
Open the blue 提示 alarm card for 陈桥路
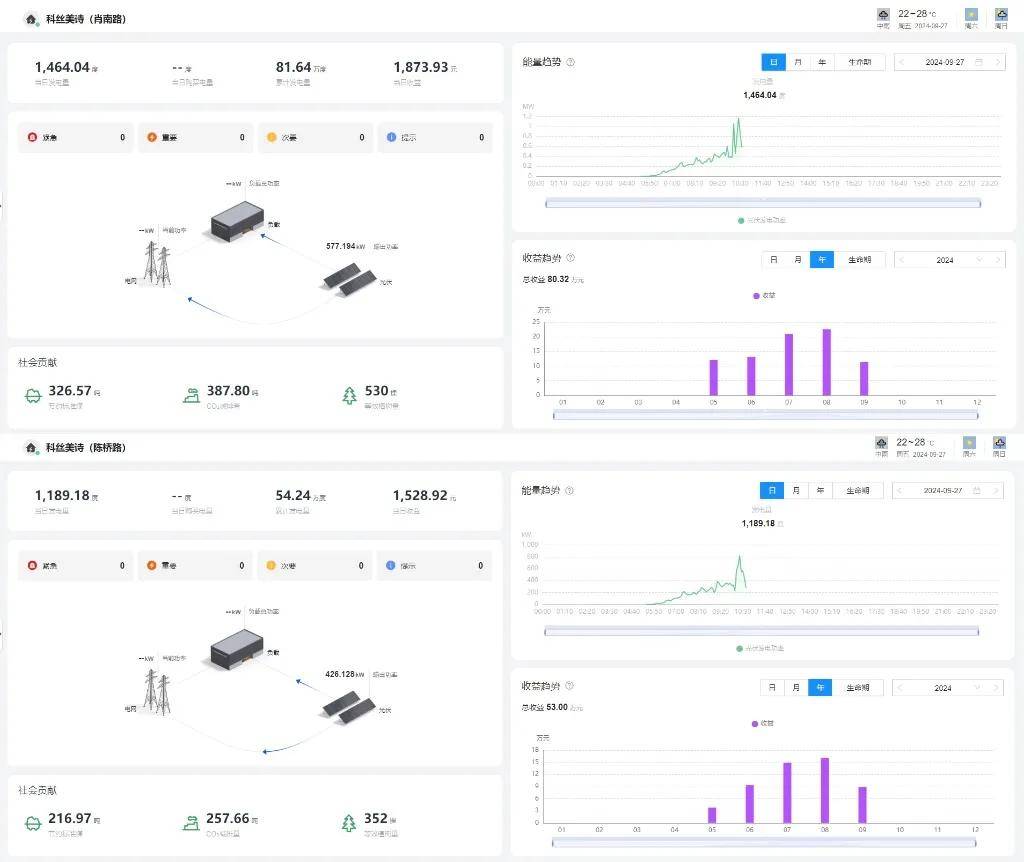click(x=435, y=566)
